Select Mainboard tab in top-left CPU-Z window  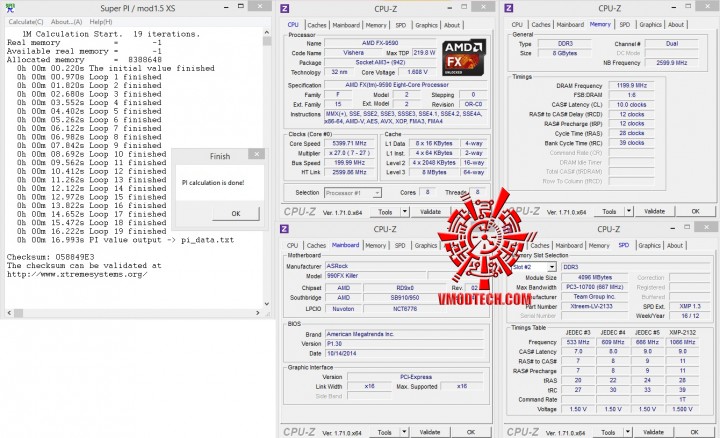(x=346, y=25)
